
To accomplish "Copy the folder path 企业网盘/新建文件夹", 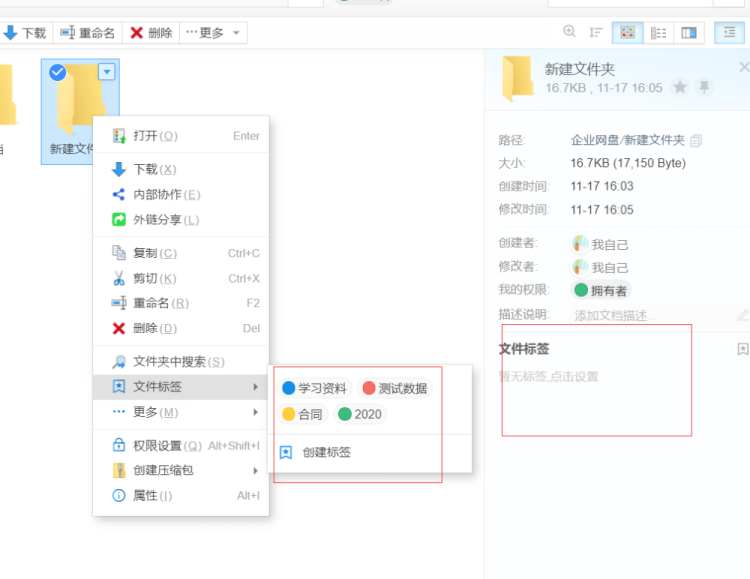I will 697,140.
